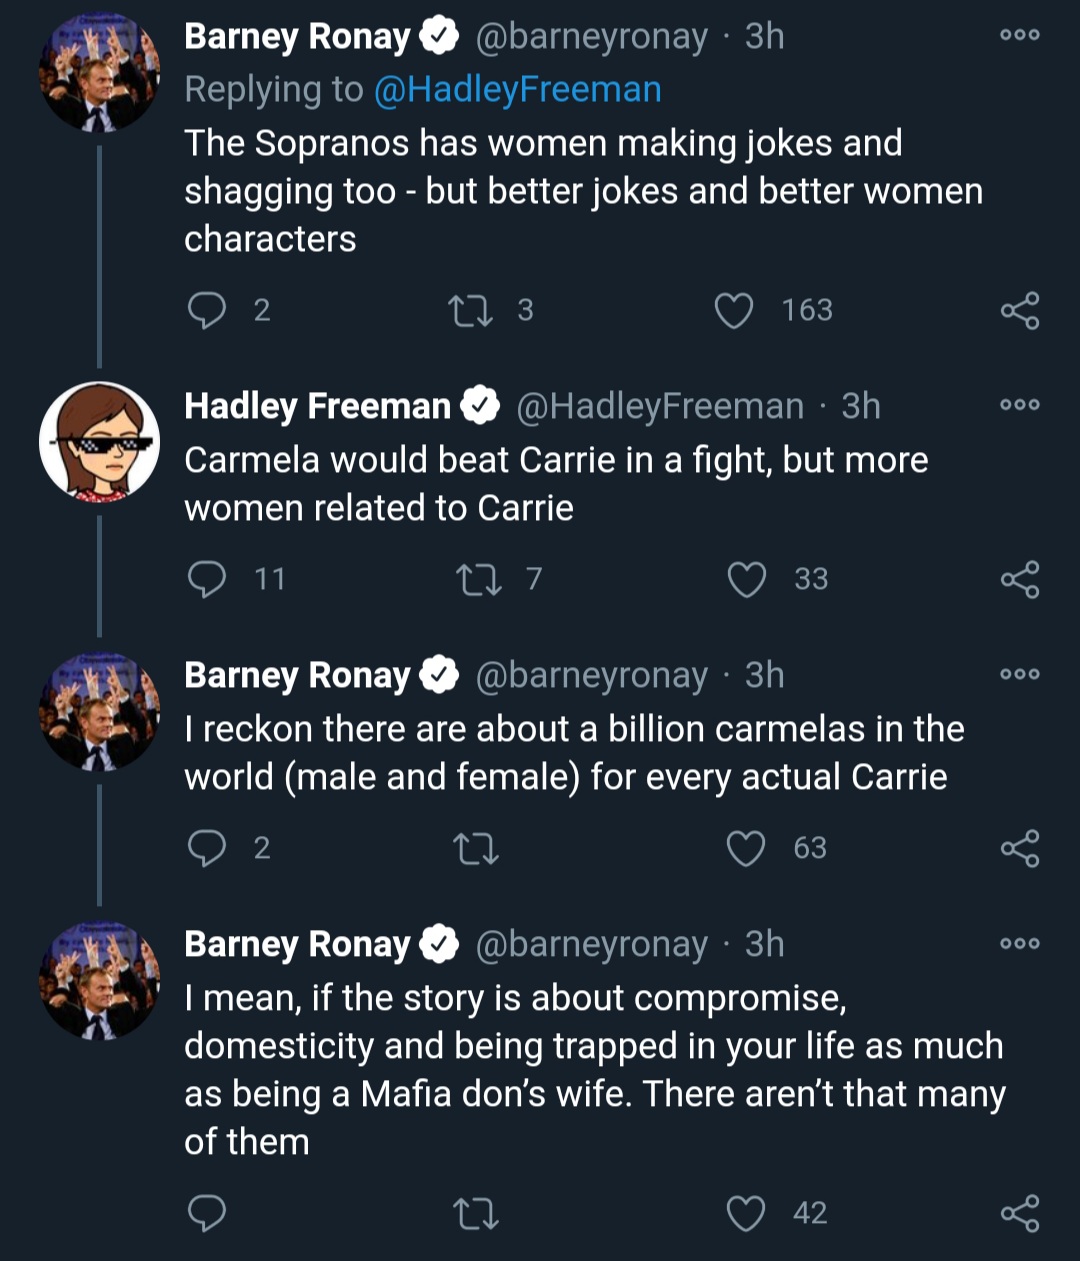1080x1261 pixels.
Task: Like the tweet with 163 likes
Action: [x=733, y=310]
